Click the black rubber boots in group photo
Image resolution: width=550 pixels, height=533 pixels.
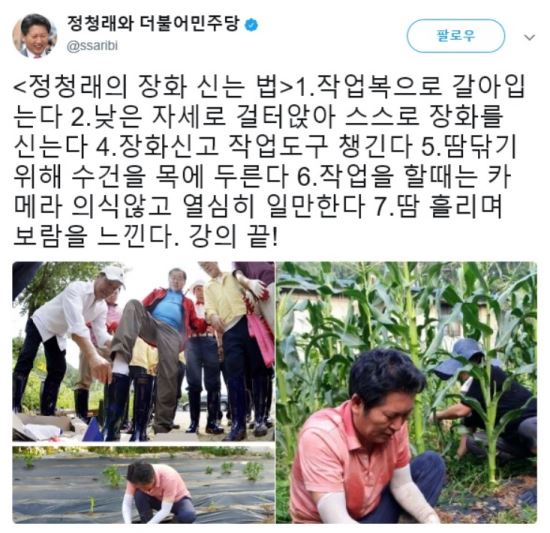click(140, 407)
